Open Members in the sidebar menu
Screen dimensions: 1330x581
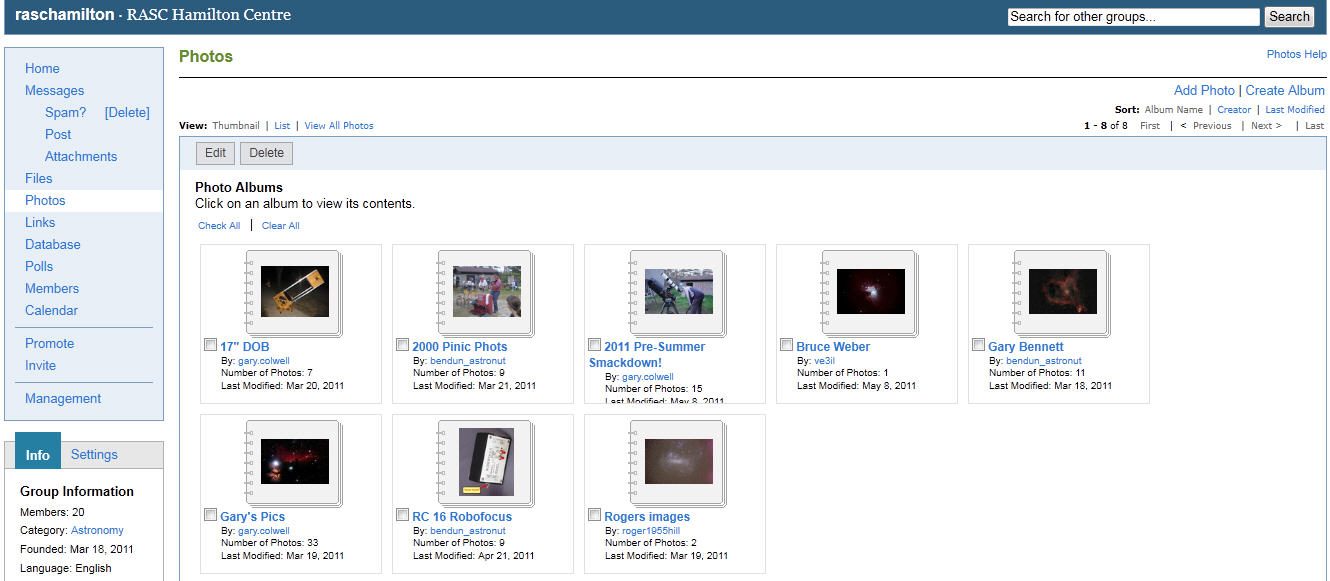[52, 288]
